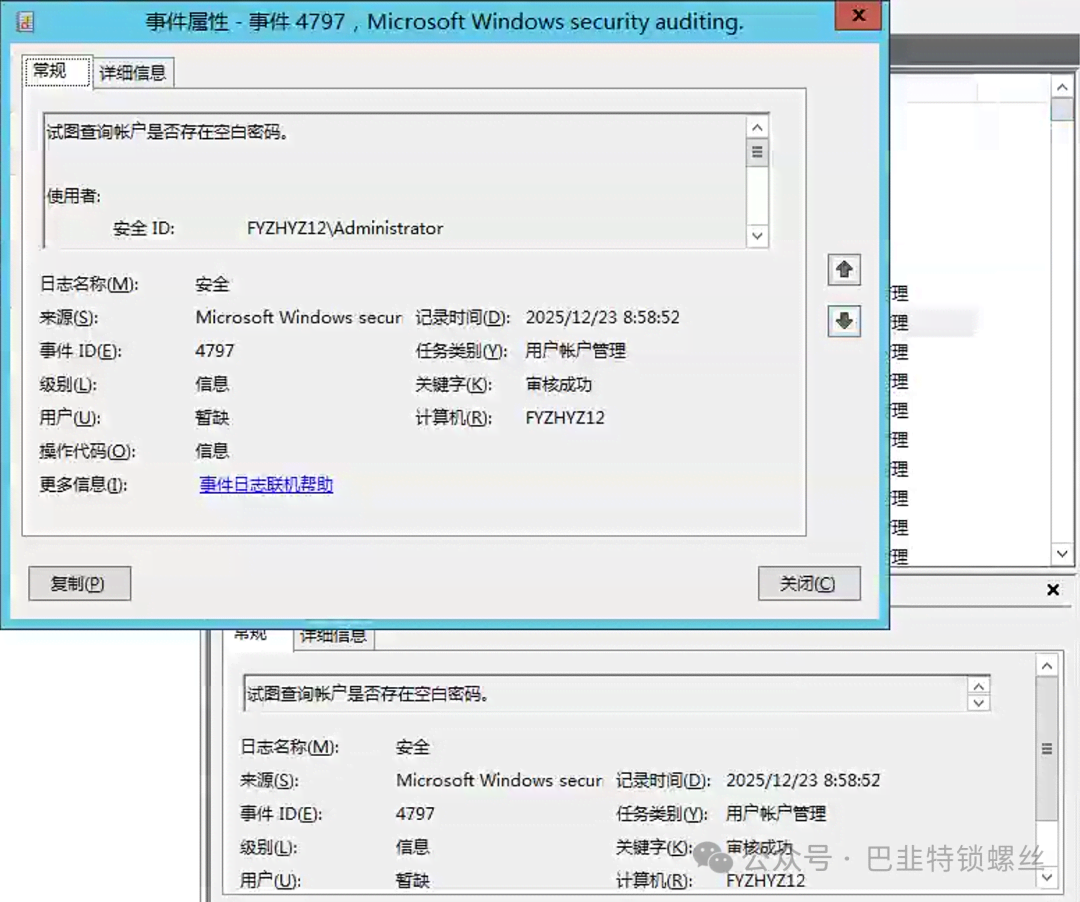Click preview pane vertical scrollbar thumb
Viewport: 1080px width, 902px height.
(x=1046, y=748)
